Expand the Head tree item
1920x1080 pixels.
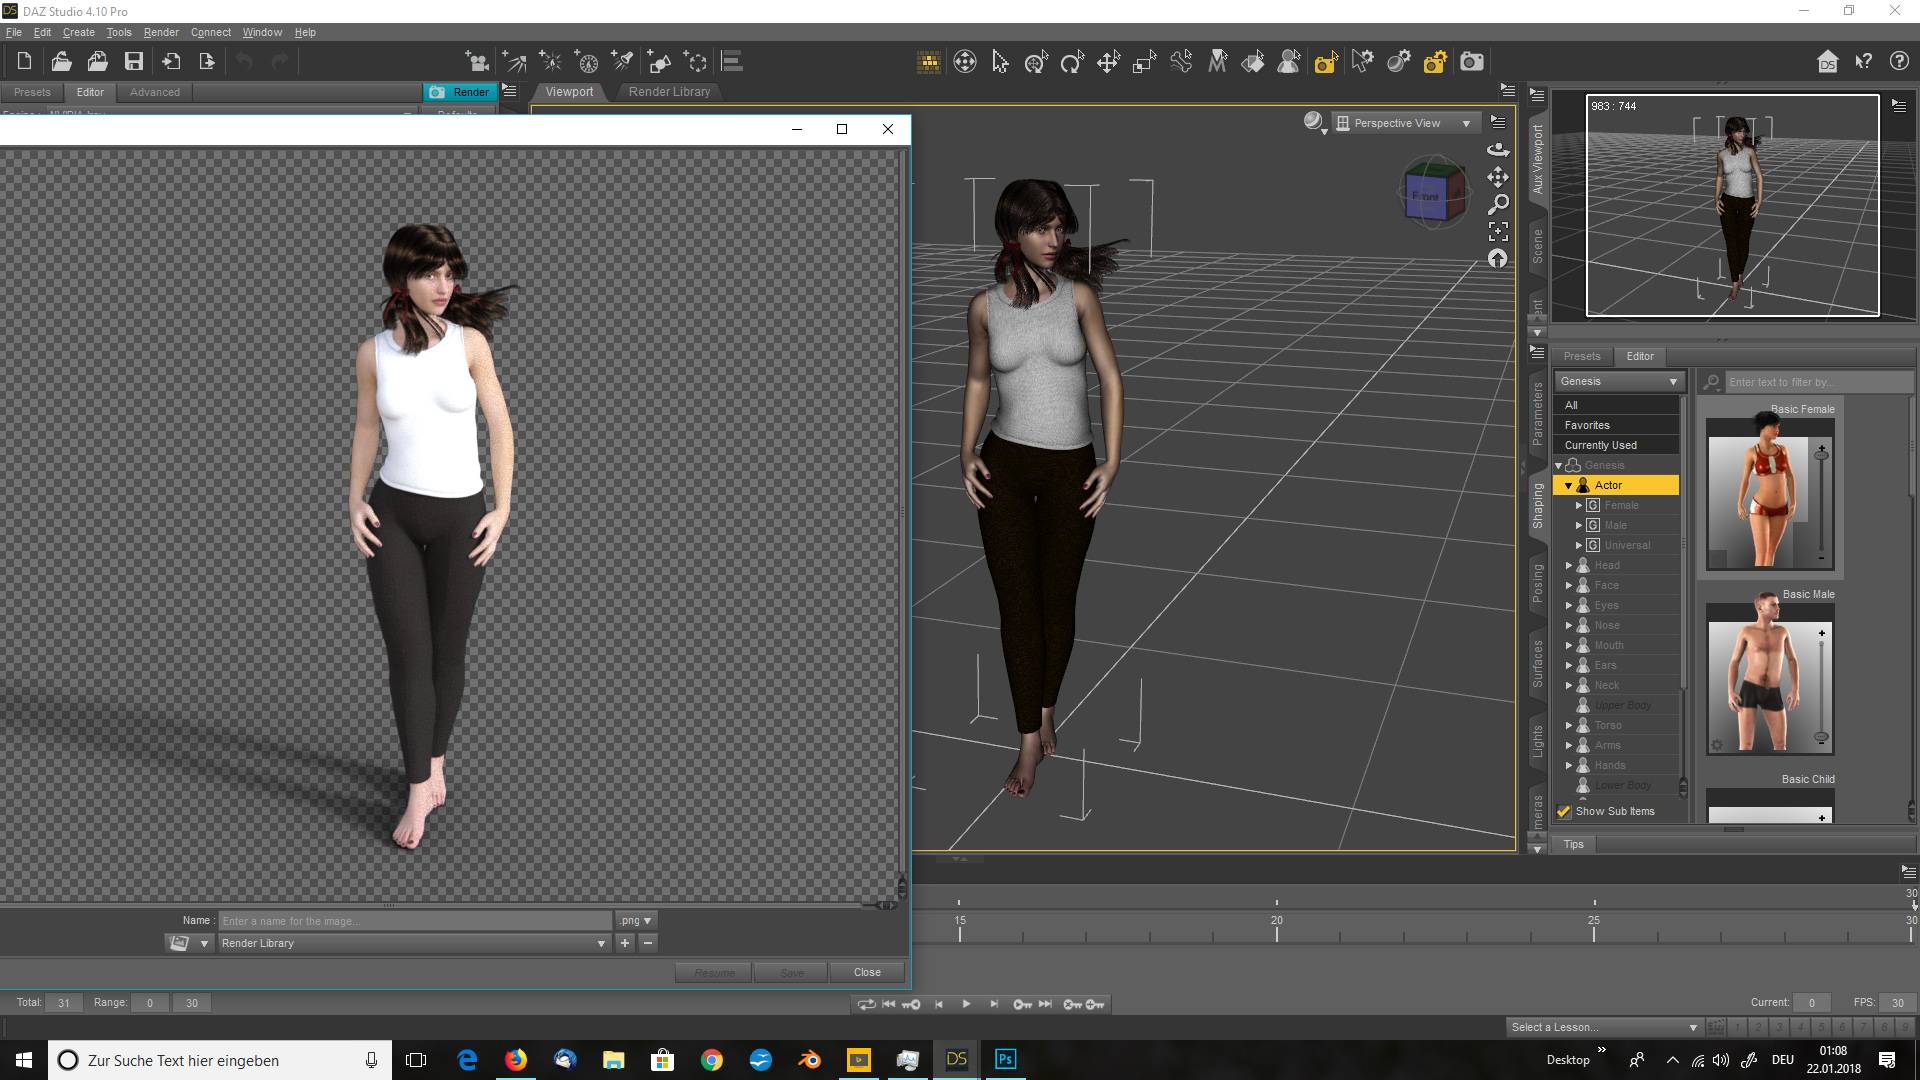tap(1569, 565)
